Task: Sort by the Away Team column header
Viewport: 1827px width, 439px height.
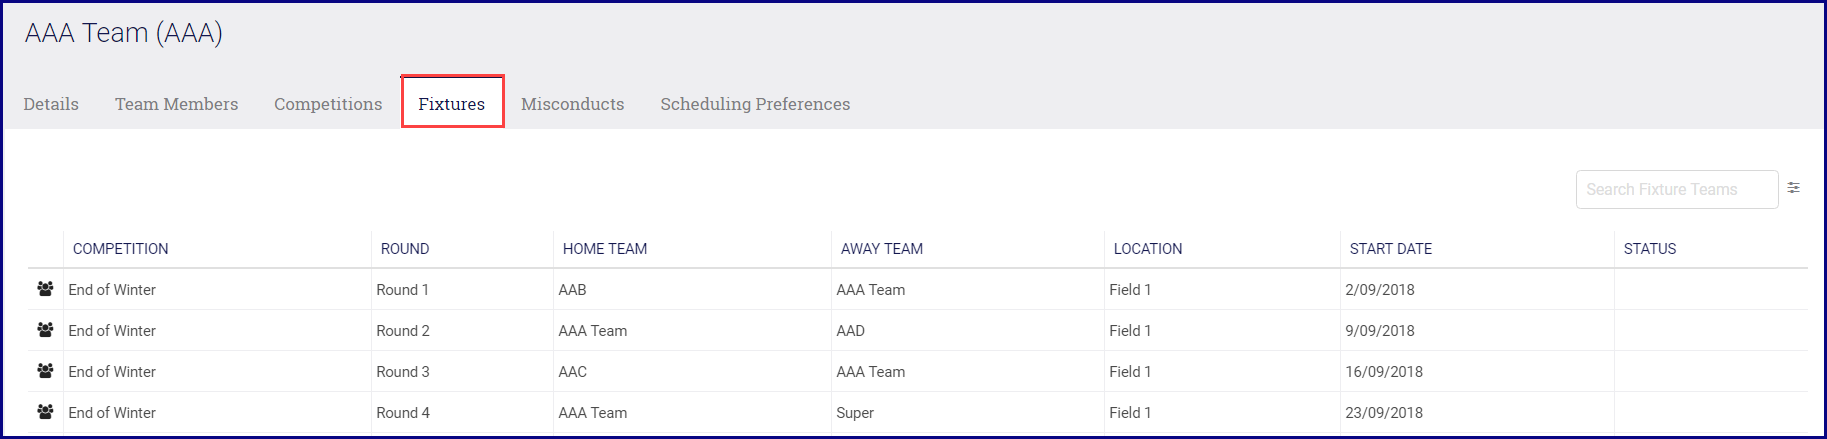Action: click(882, 249)
